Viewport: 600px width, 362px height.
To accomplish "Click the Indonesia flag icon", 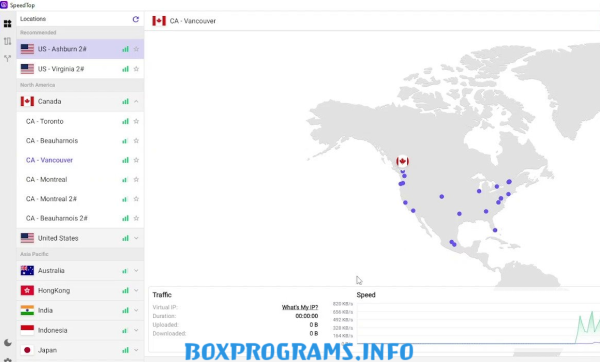I will [x=27, y=330].
